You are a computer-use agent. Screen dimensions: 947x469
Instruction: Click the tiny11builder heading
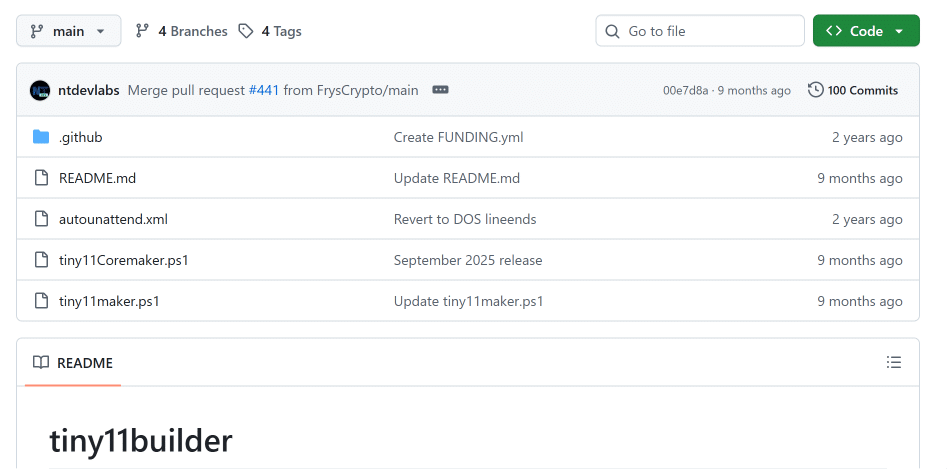click(141, 441)
